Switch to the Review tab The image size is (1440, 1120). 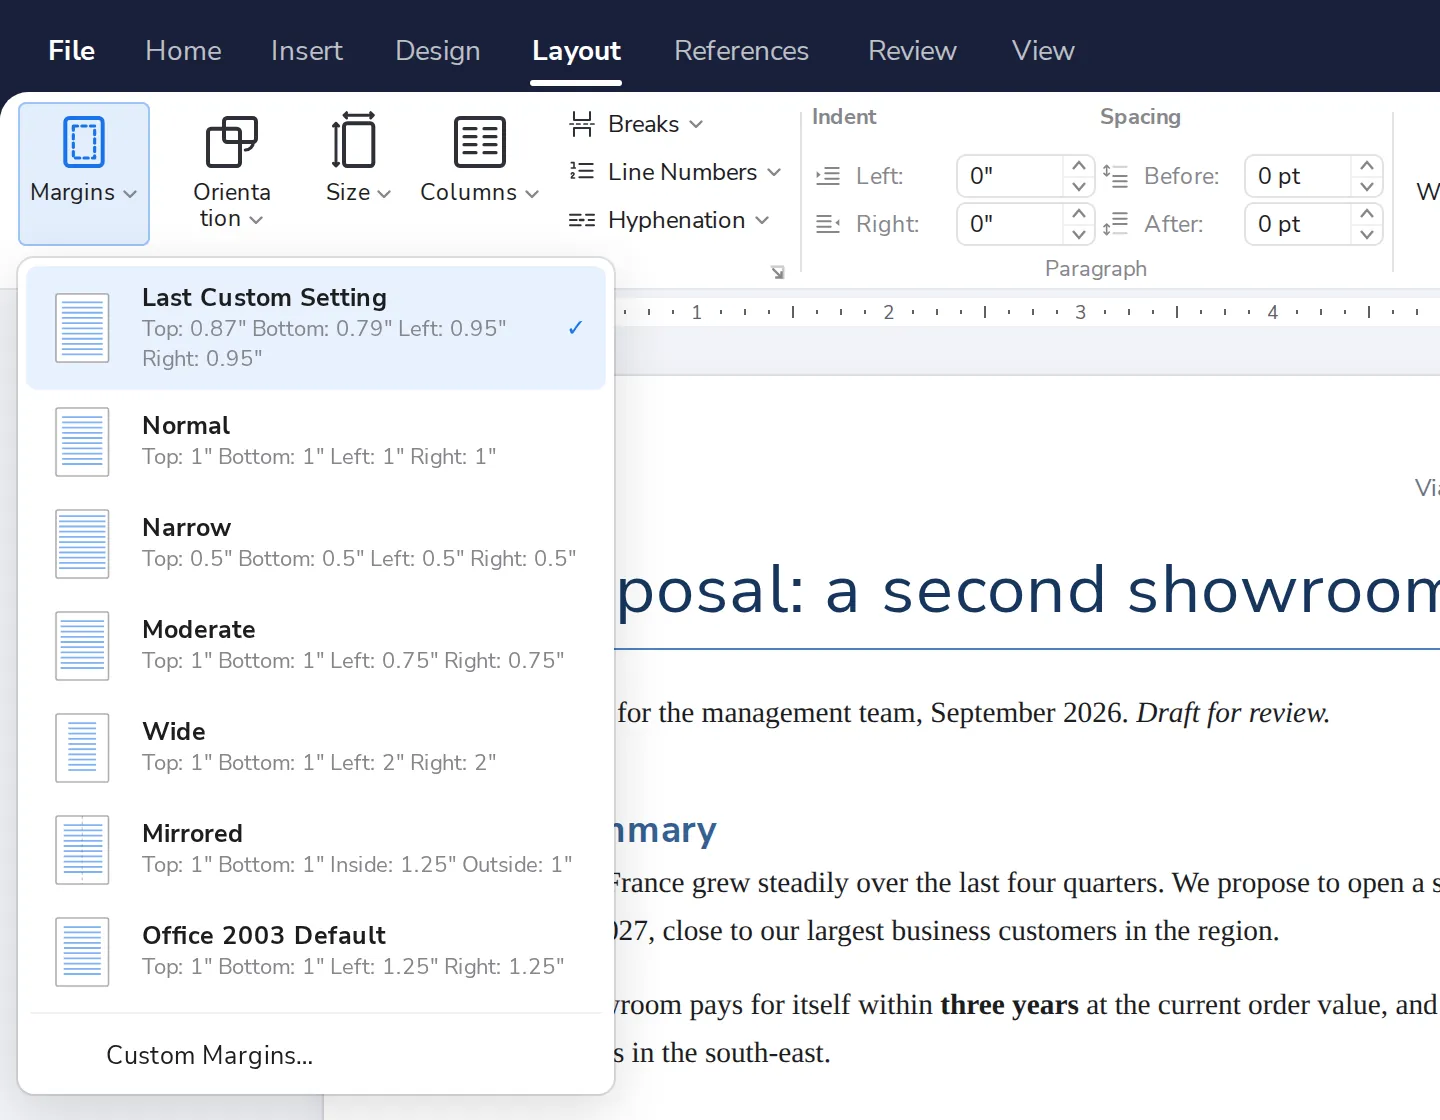point(912,50)
